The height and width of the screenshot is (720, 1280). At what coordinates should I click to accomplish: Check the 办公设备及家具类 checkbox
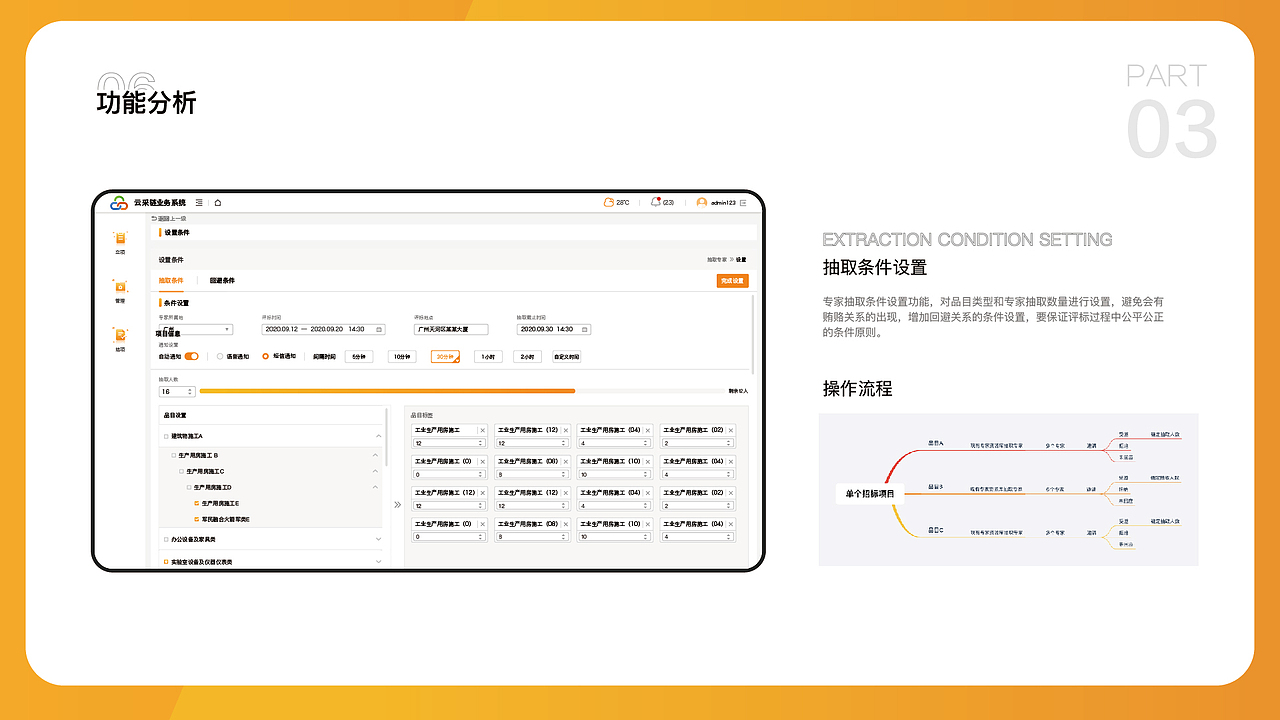pos(166,539)
